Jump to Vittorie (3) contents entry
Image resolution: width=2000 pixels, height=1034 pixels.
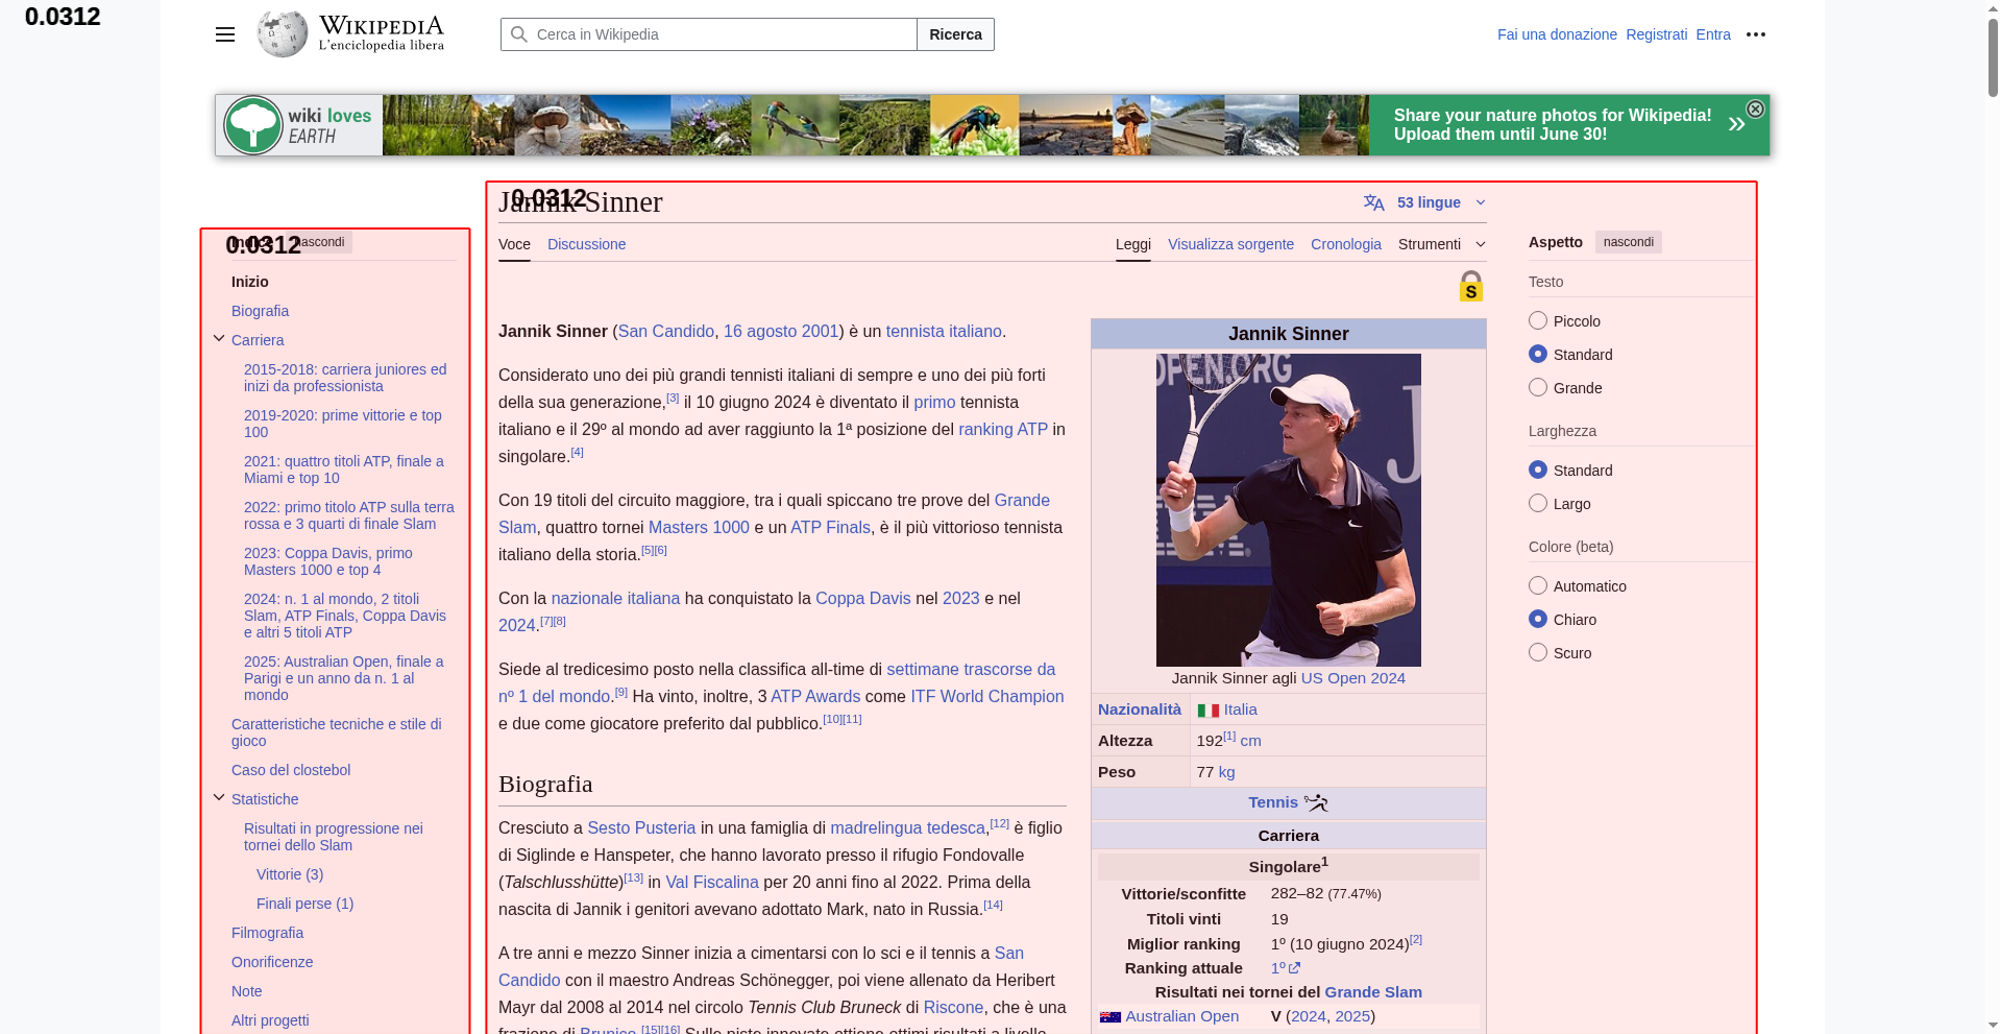point(290,874)
